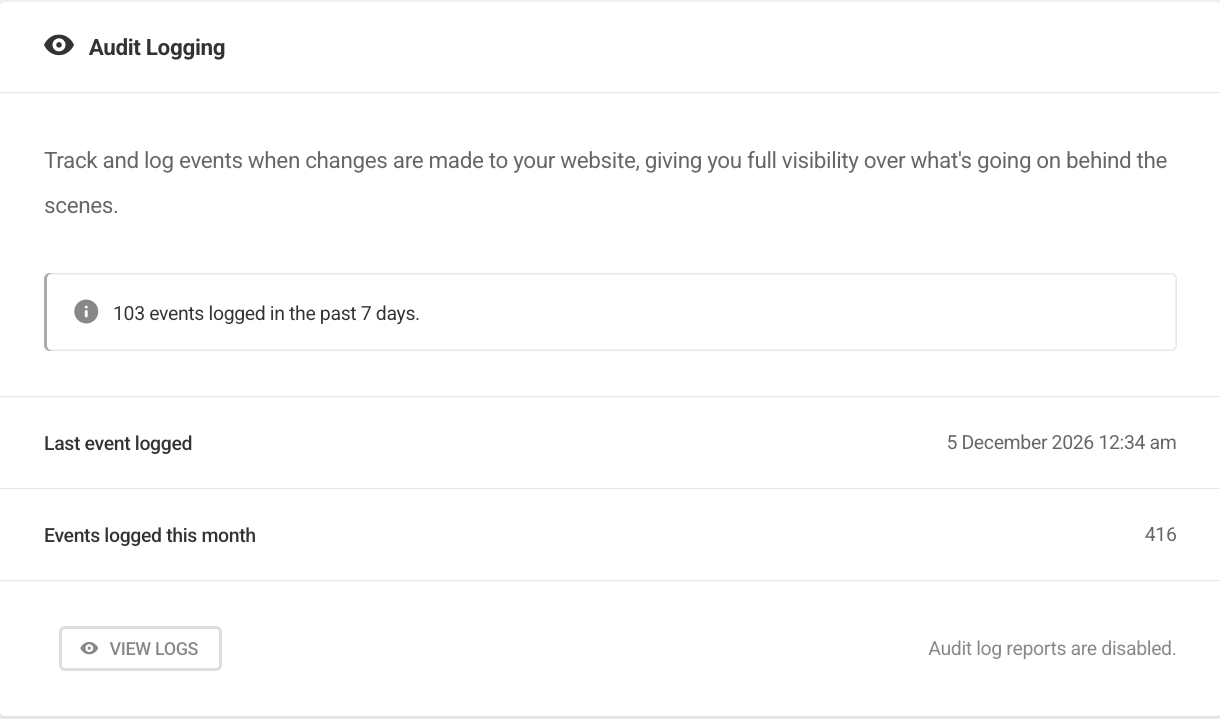Click the eye icon inside View Logs button
This screenshot has height=719, width=1220.
point(89,648)
